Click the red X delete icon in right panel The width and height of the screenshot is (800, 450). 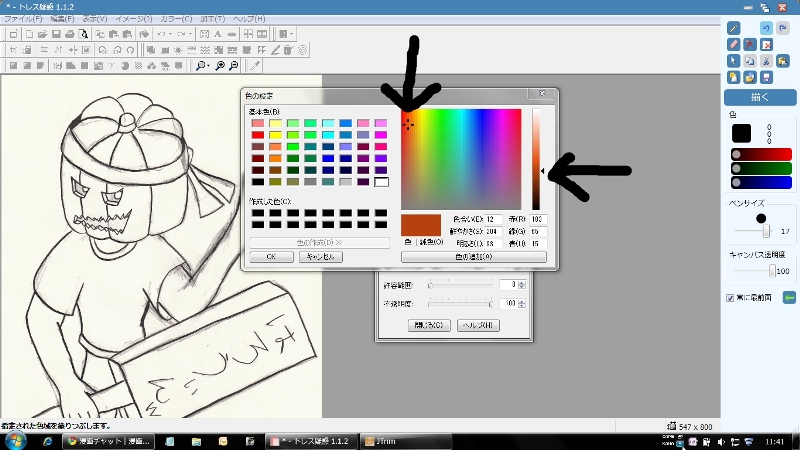(x=766, y=44)
